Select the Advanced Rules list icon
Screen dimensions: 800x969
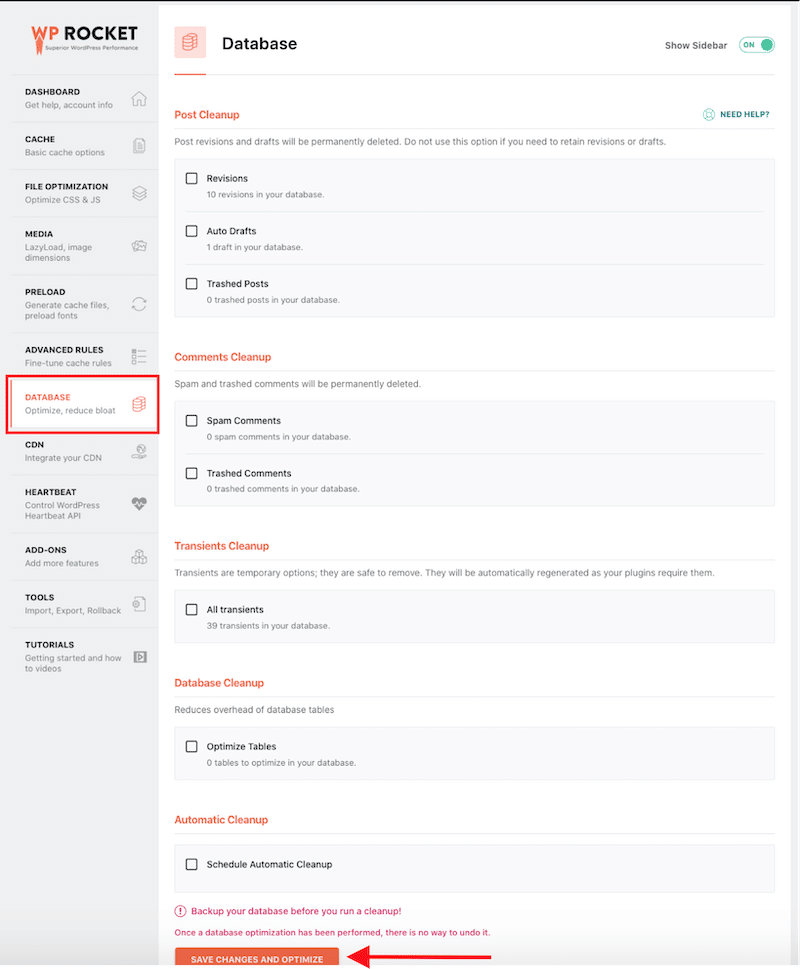[x=143, y=351]
